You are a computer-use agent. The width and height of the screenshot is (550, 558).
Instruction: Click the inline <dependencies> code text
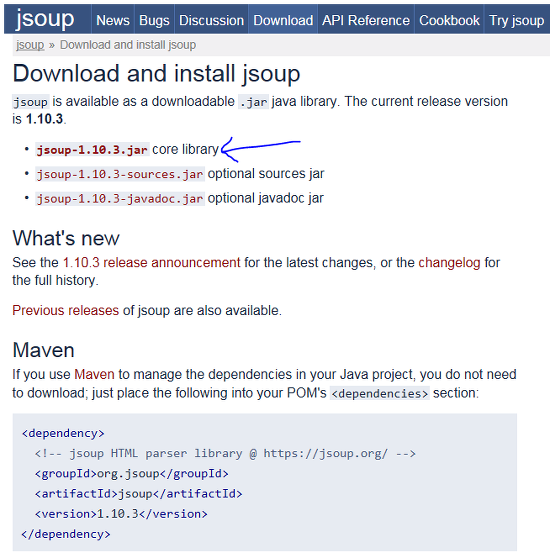coord(380,394)
